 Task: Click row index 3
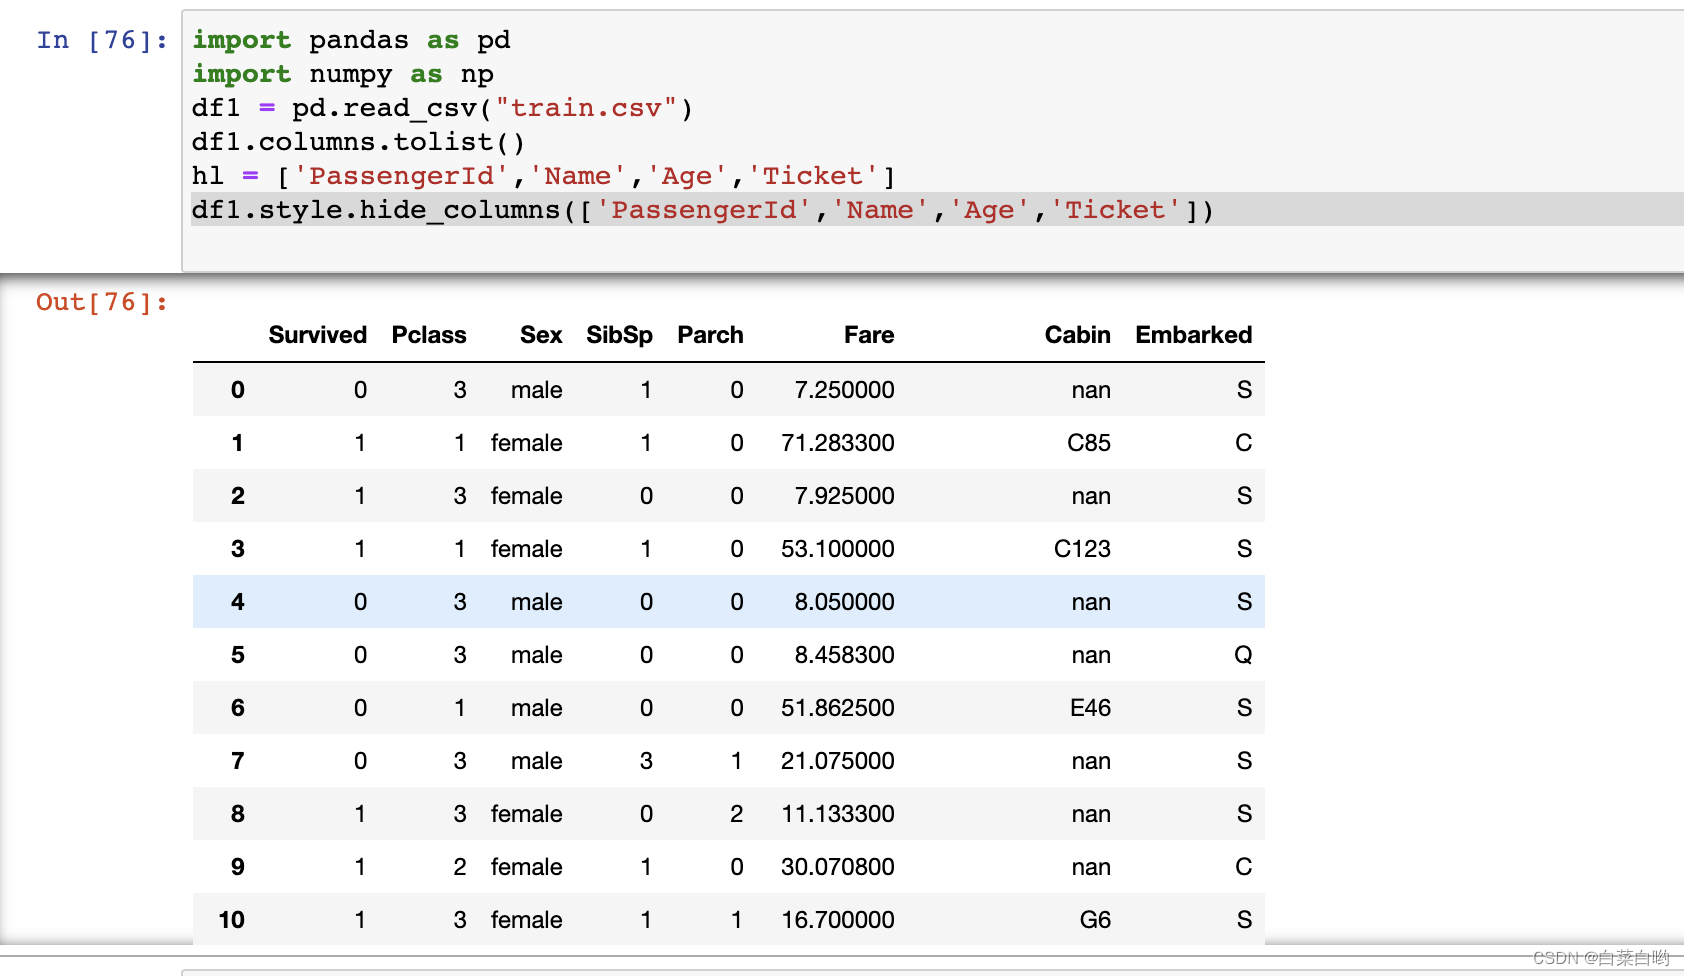pyautogui.click(x=238, y=549)
